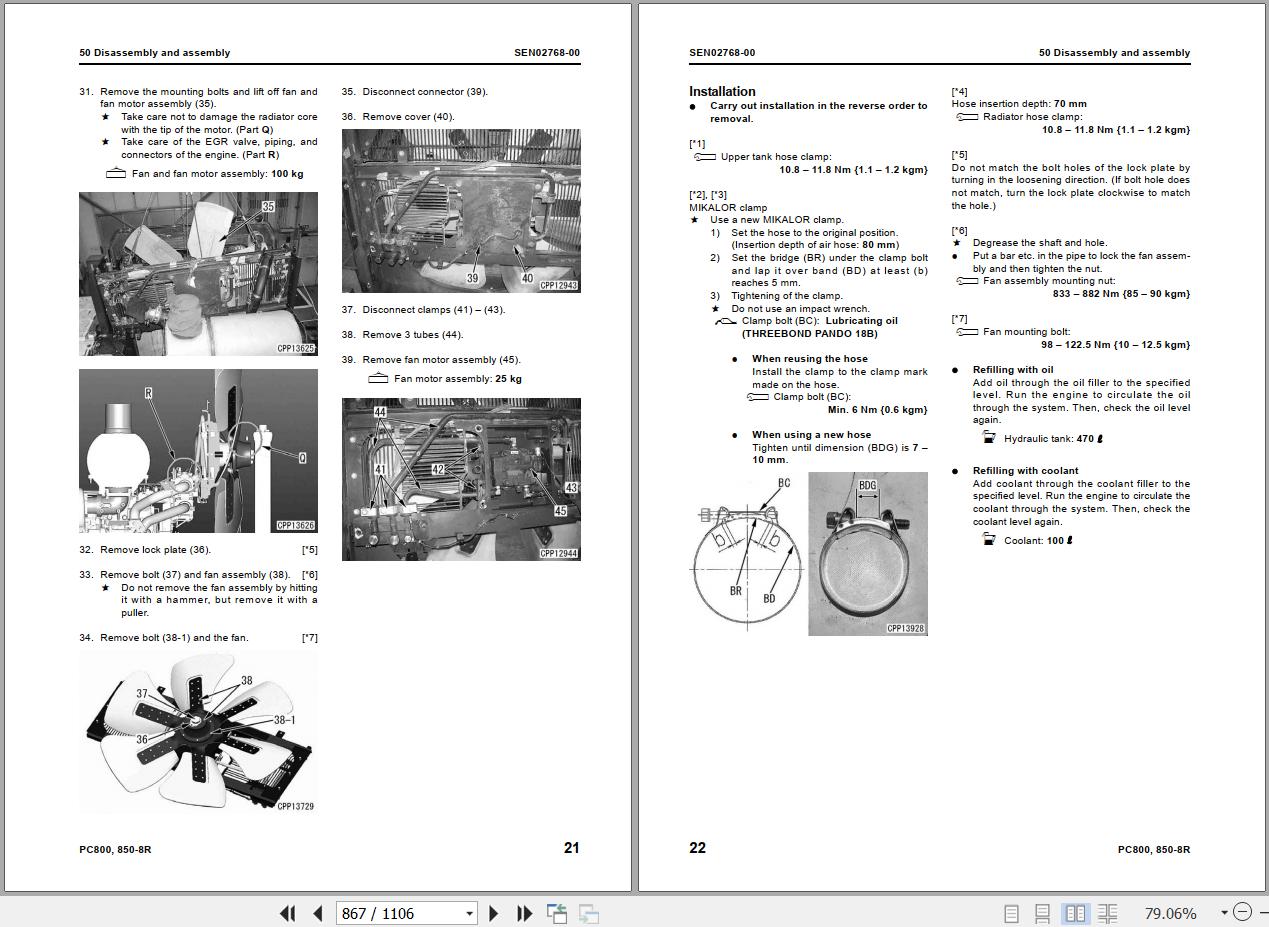This screenshot has height=927, width=1269.
Task: Click the 79.06% zoom value
Action: 1170,913
